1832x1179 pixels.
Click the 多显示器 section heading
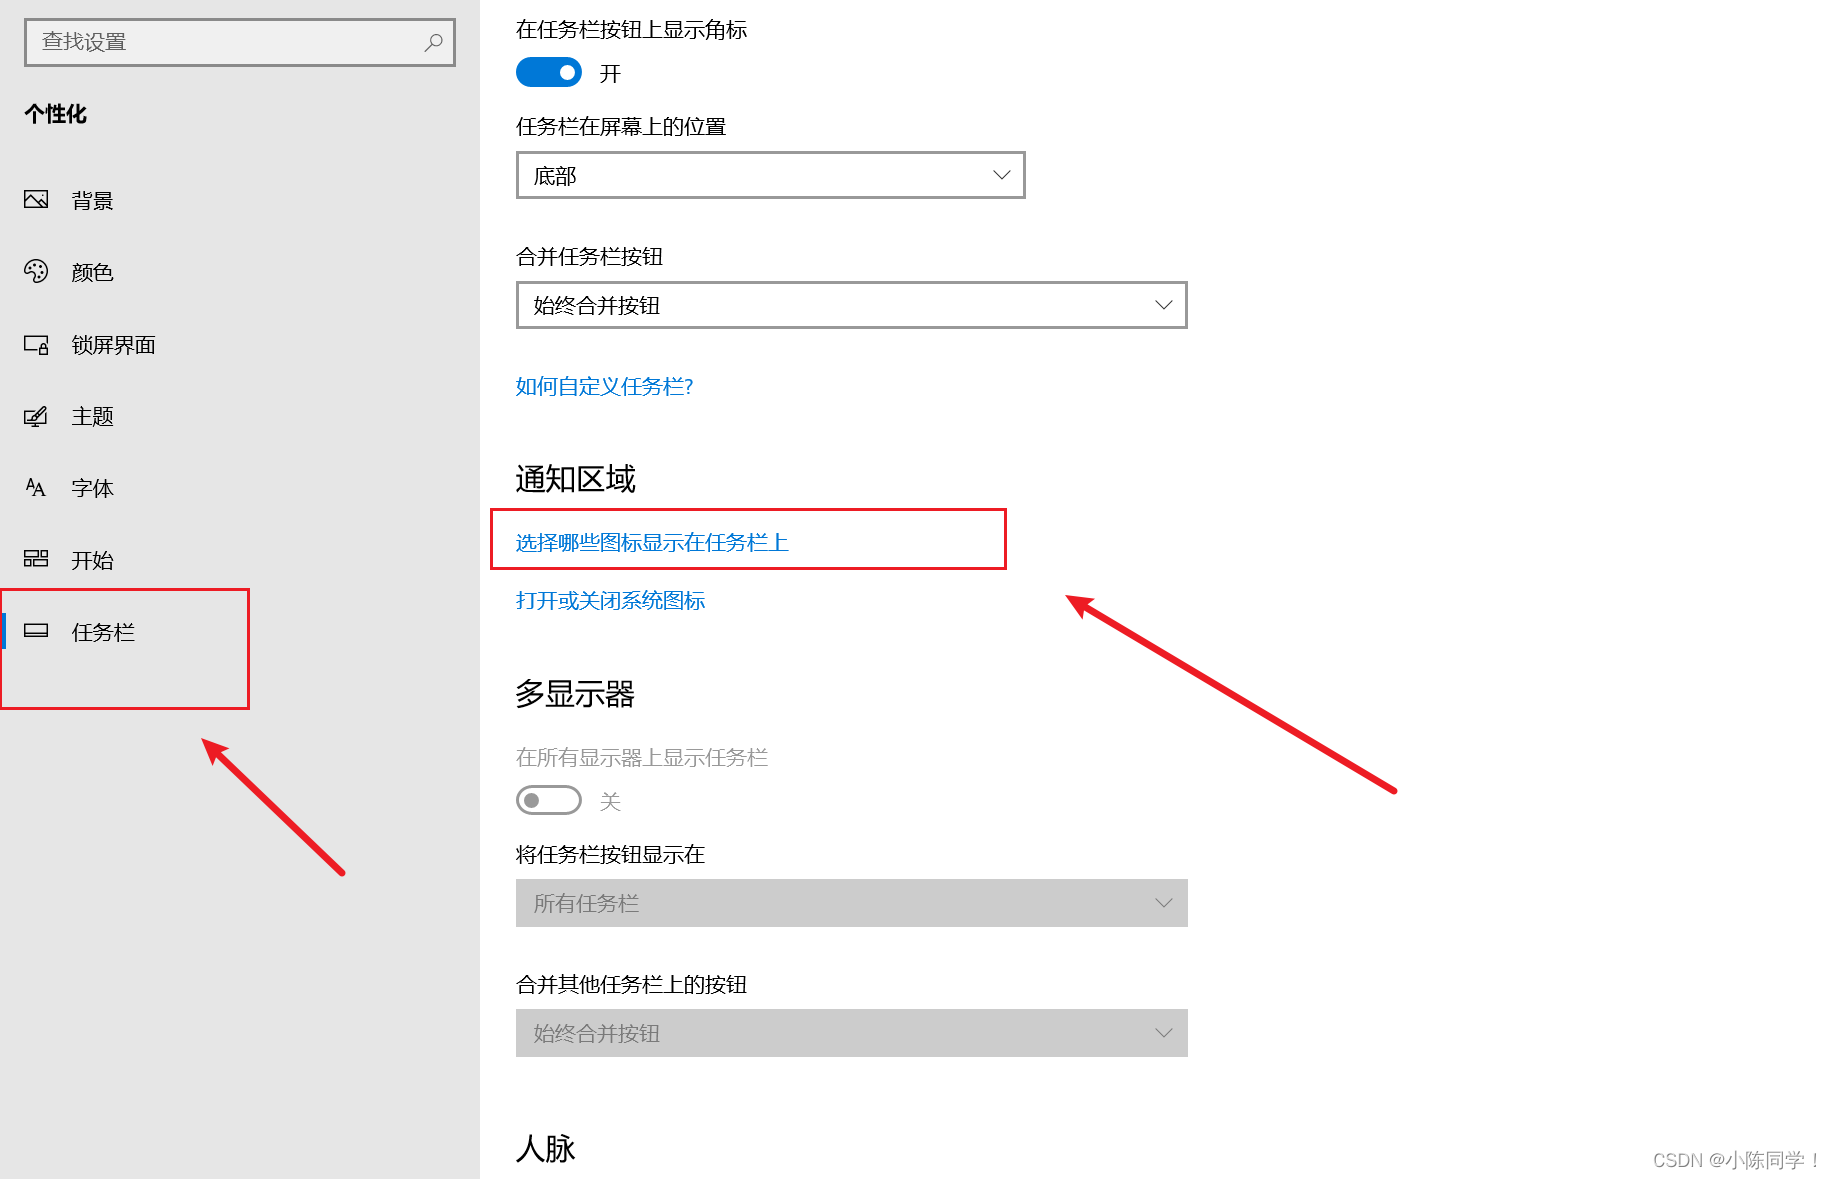tap(575, 694)
